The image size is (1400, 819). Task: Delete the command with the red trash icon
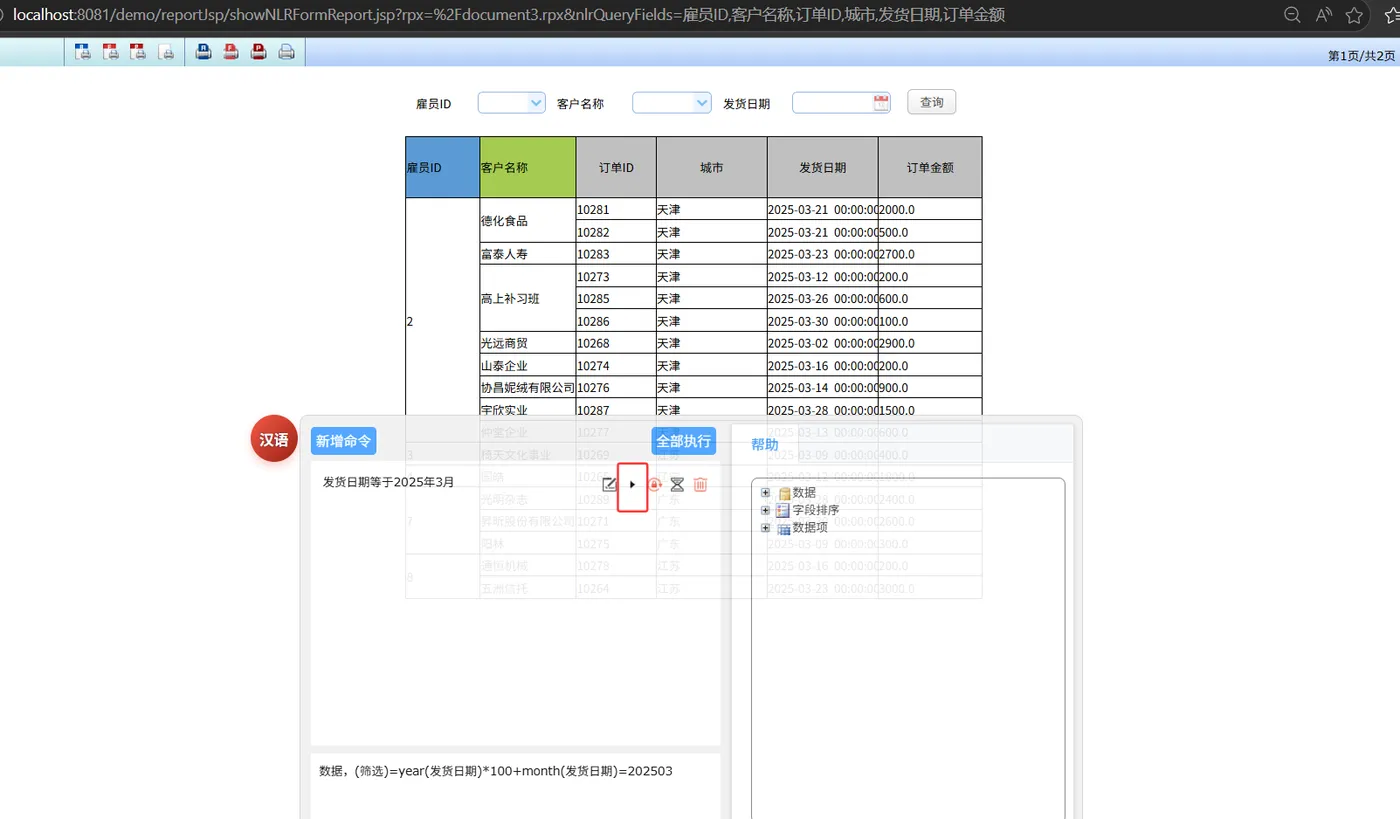tap(700, 484)
